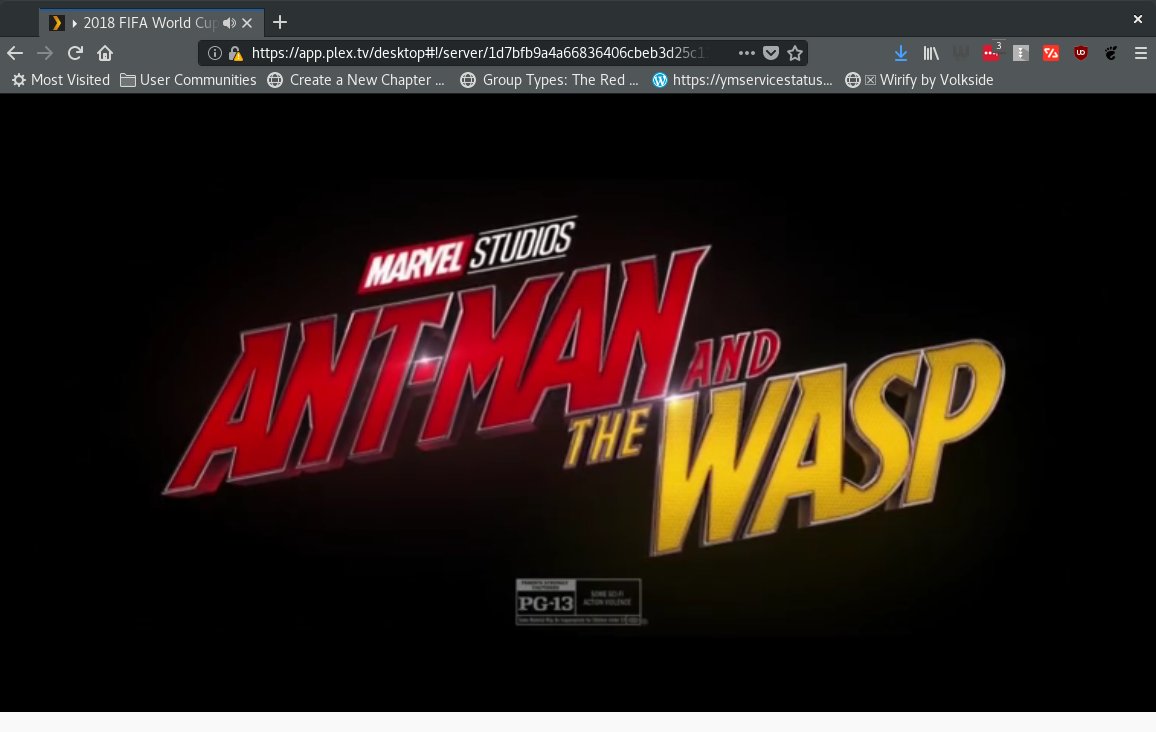1156x732 pixels.
Task: Show site information icon in address bar
Action: pos(215,53)
